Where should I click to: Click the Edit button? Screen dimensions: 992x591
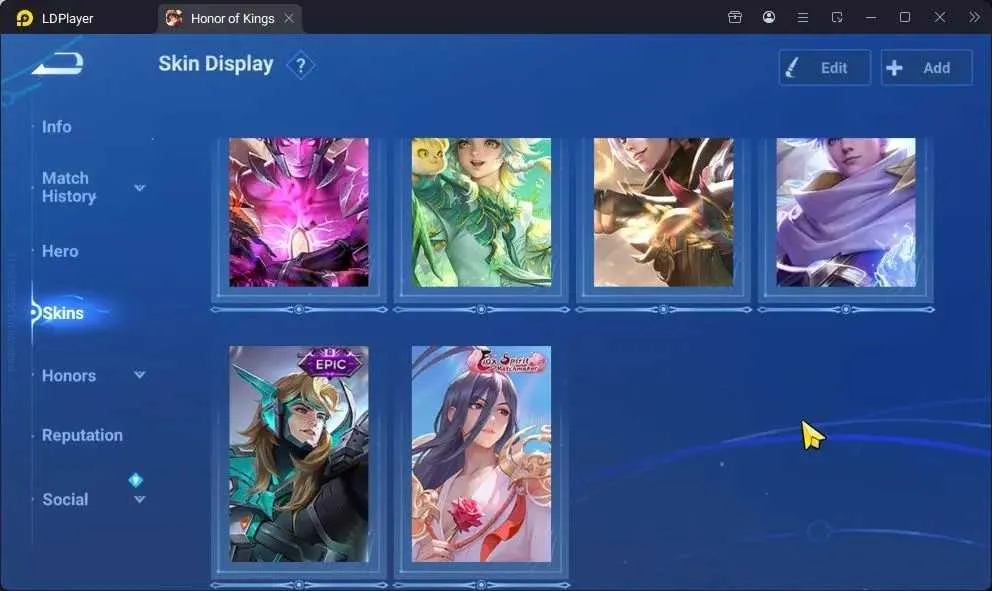click(824, 68)
